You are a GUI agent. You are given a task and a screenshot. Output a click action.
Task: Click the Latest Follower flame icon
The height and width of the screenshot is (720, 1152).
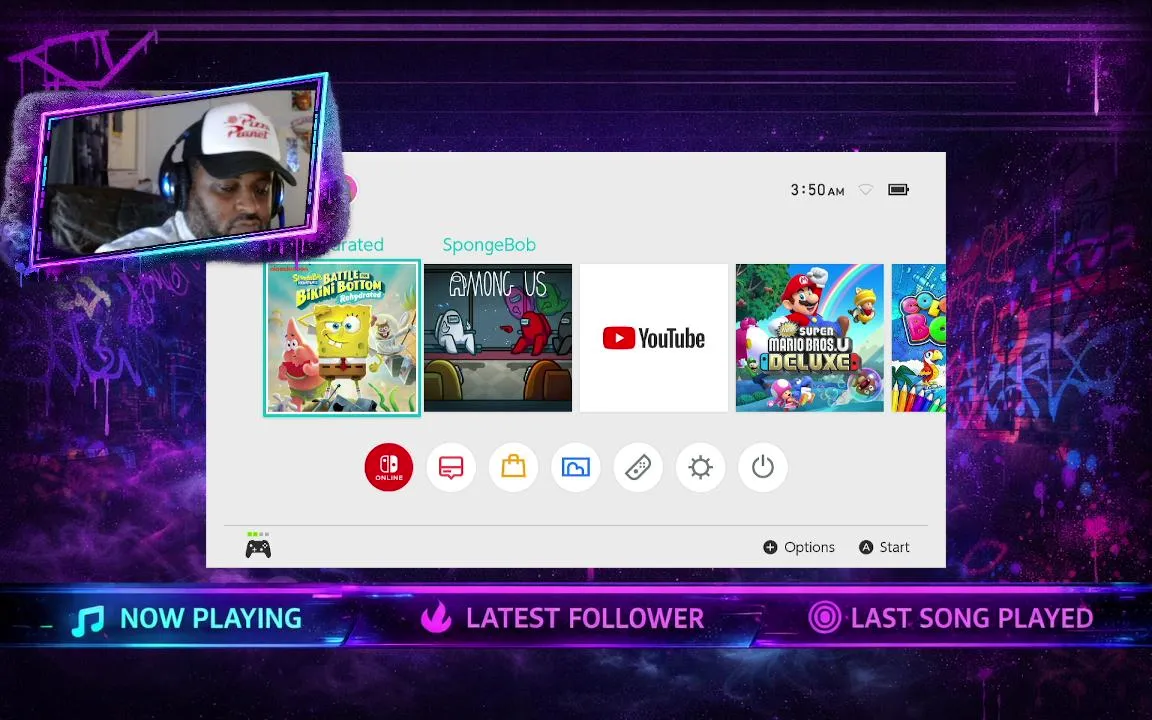pos(436,617)
